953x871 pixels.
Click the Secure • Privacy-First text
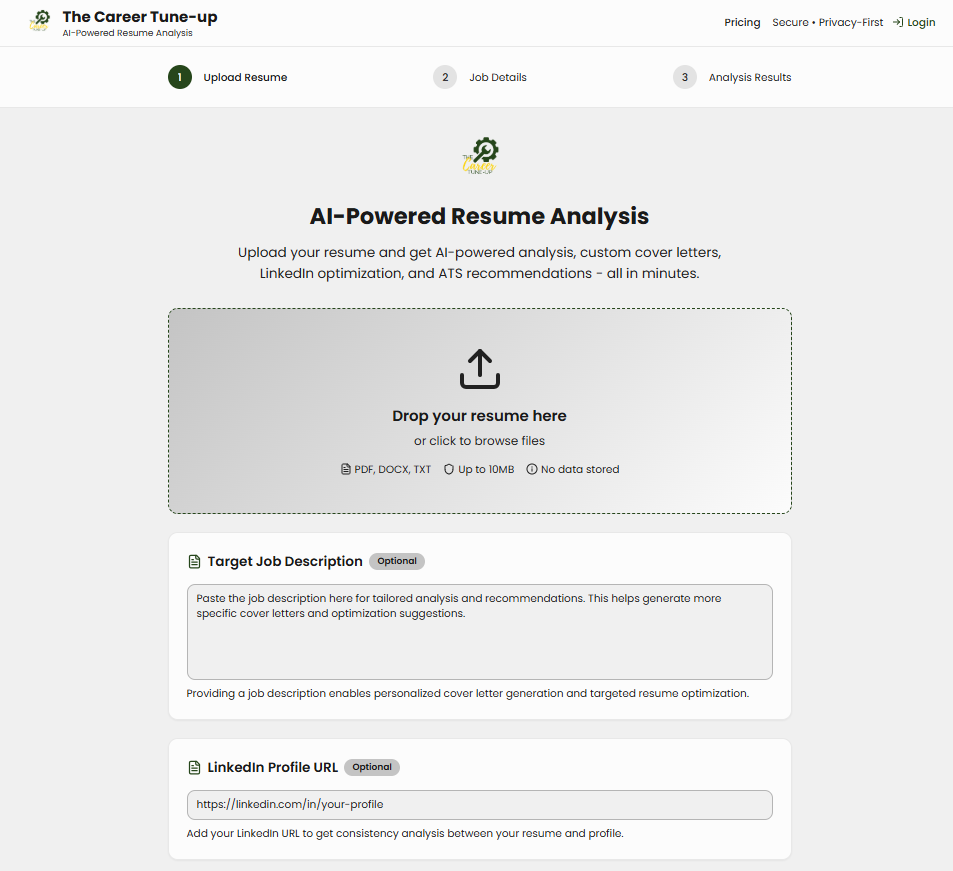pyautogui.click(x=827, y=22)
